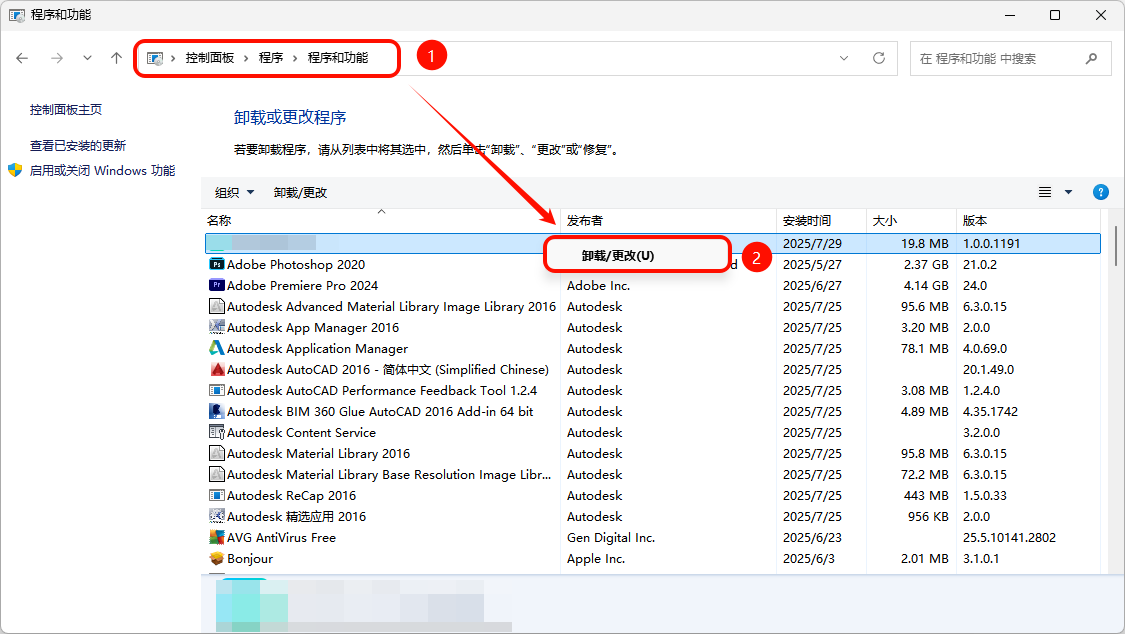The height and width of the screenshot is (634, 1125).
Task: Open the 组织 dropdown menu
Action: (x=235, y=192)
